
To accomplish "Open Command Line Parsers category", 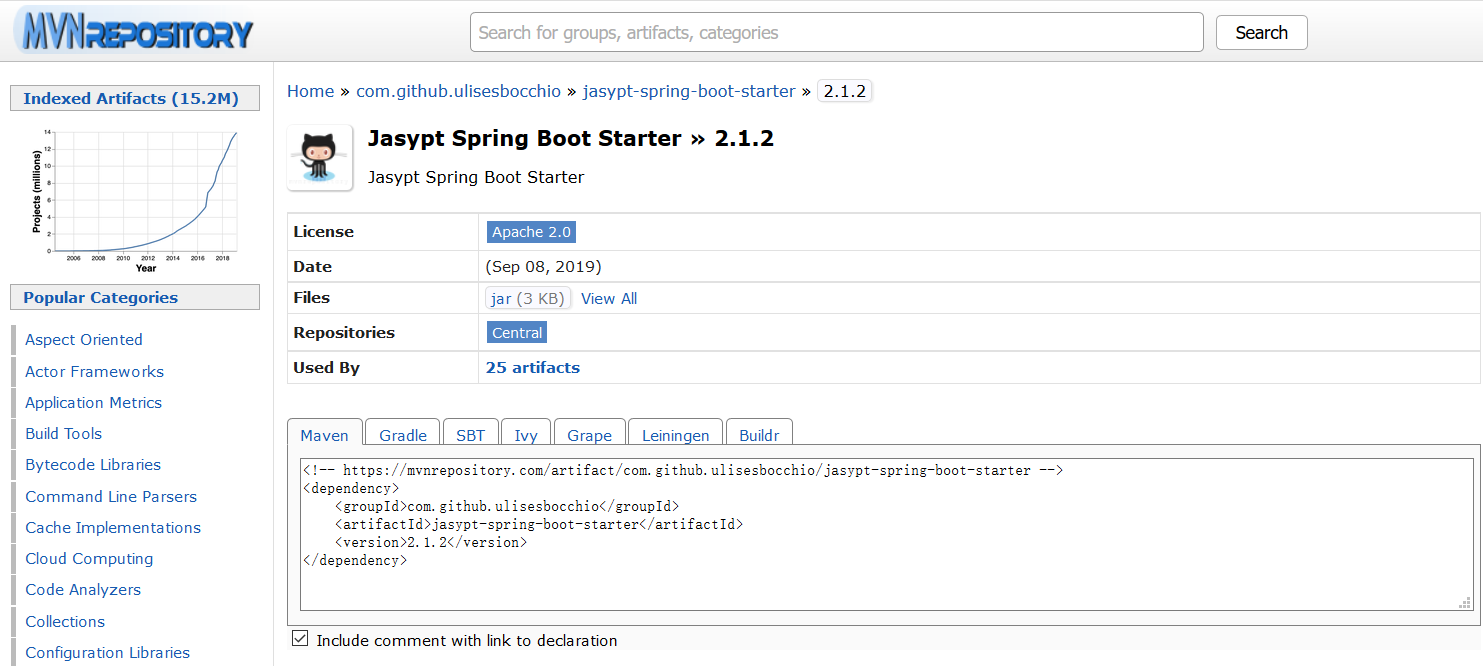I will [x=111, y=496].
